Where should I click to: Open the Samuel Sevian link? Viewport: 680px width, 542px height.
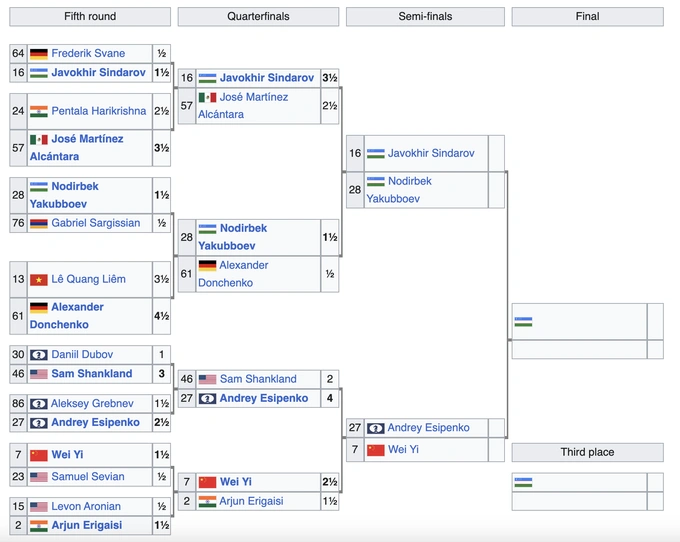89,477
